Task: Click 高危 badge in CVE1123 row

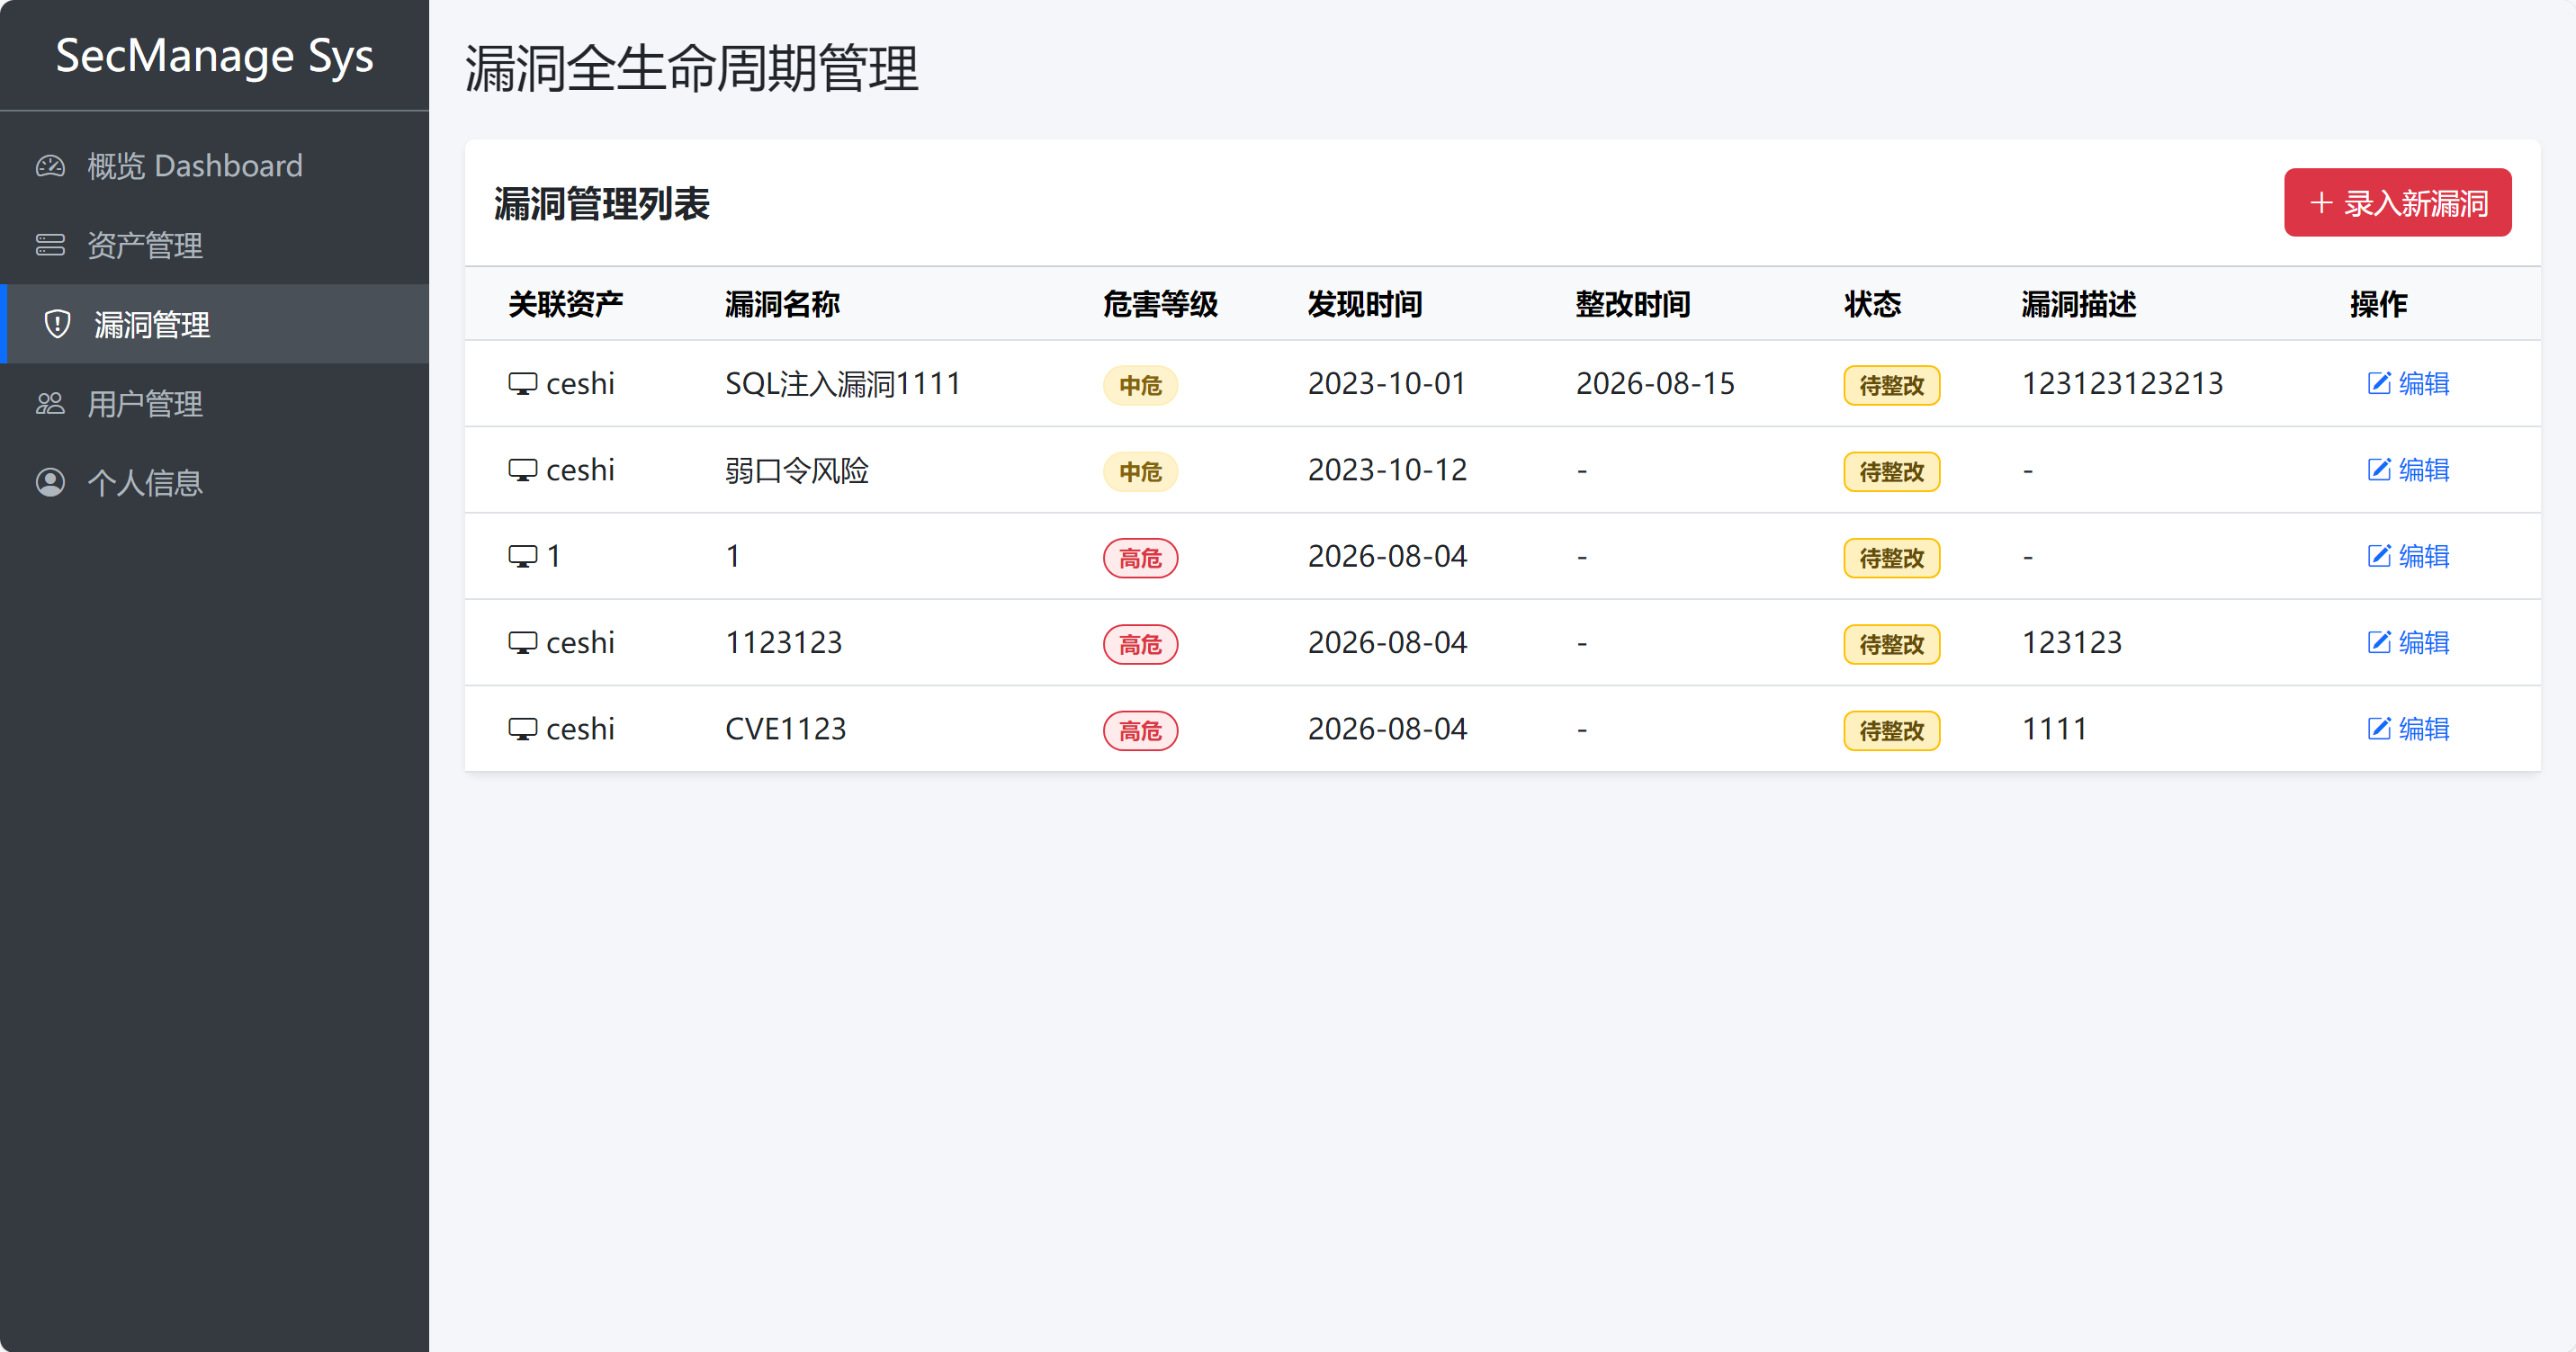Action: click(x=1140, y=730)
